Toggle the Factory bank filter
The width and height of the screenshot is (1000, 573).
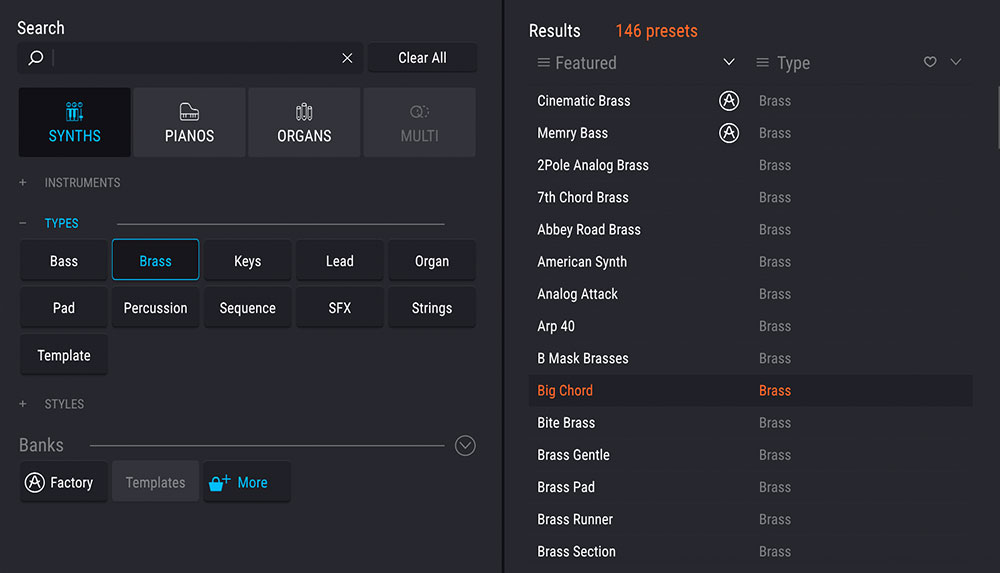click(x=63, y=482)
